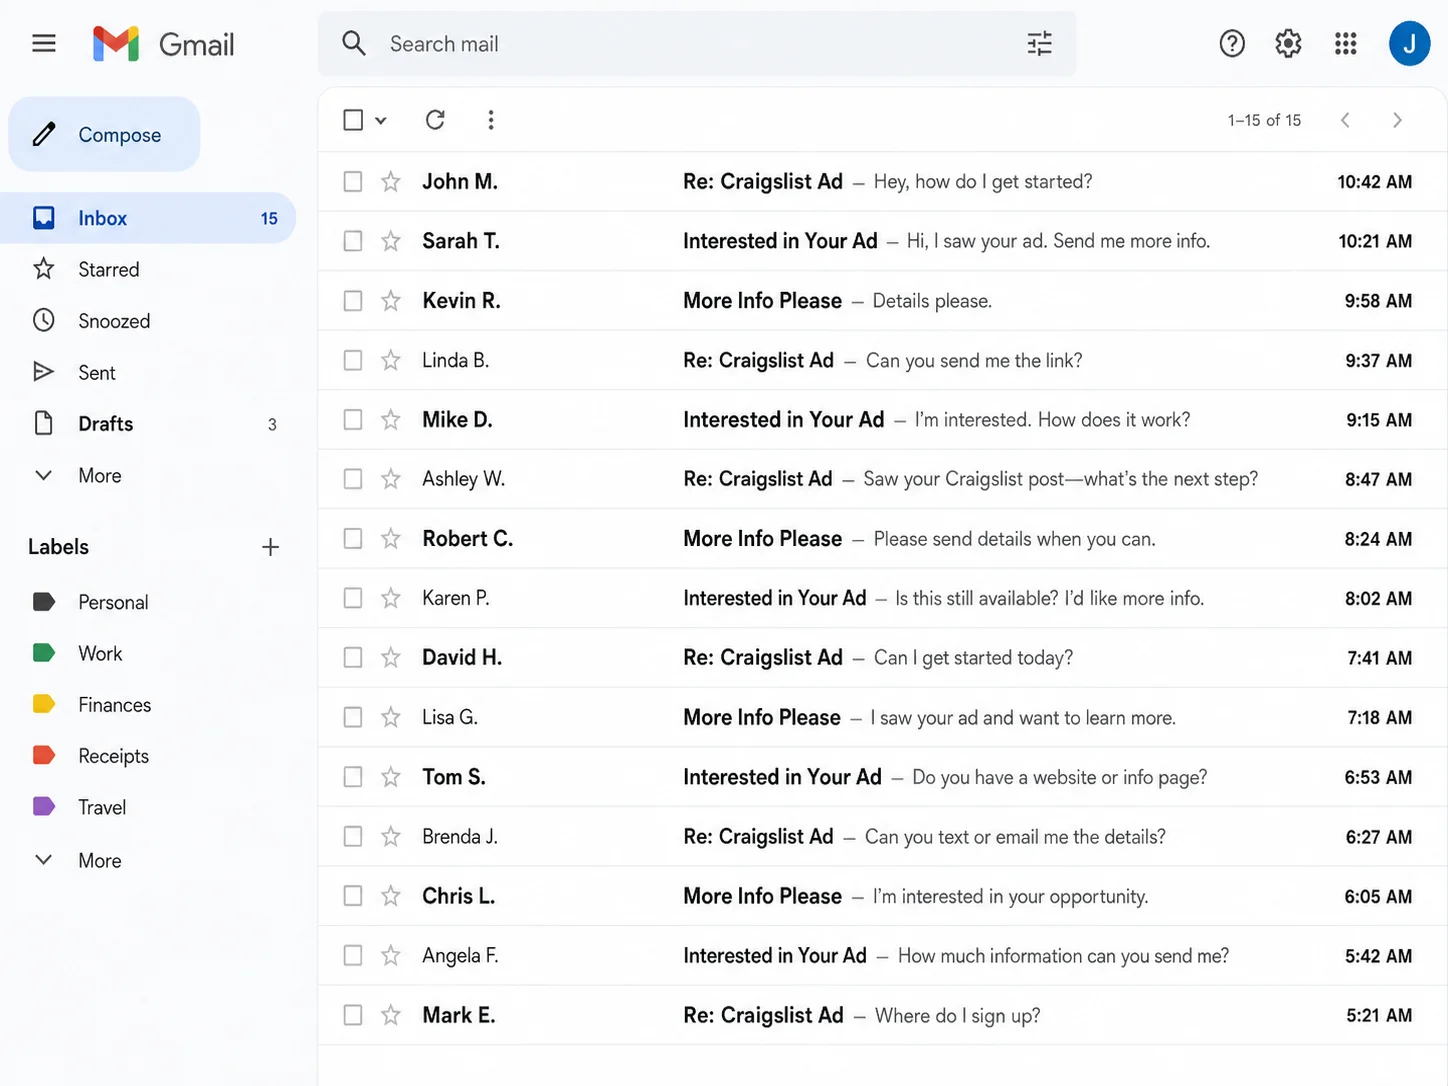The width and height of the screenshot is (1448, 1086).
Task: Open the Support help icon
Action: [x=1232, y=43]
